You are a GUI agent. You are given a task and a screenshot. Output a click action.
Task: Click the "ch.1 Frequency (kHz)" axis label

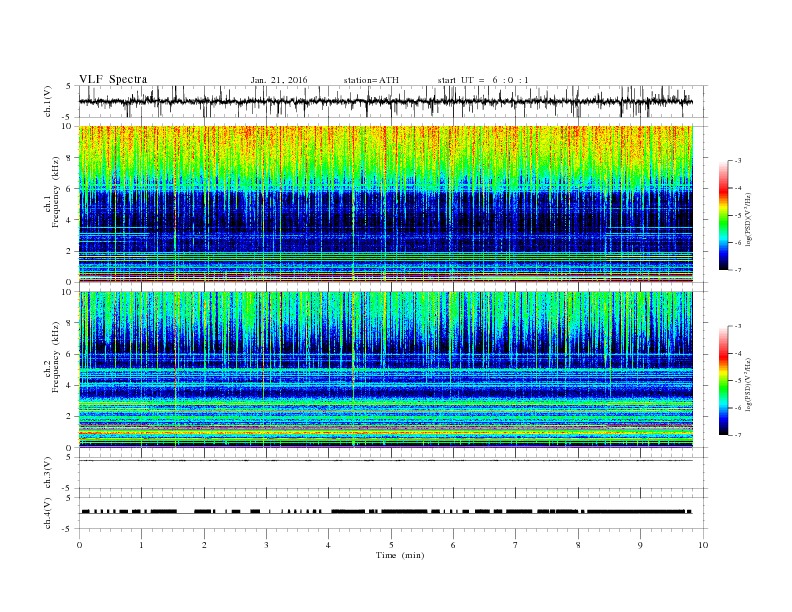click(x=52, y=205)
